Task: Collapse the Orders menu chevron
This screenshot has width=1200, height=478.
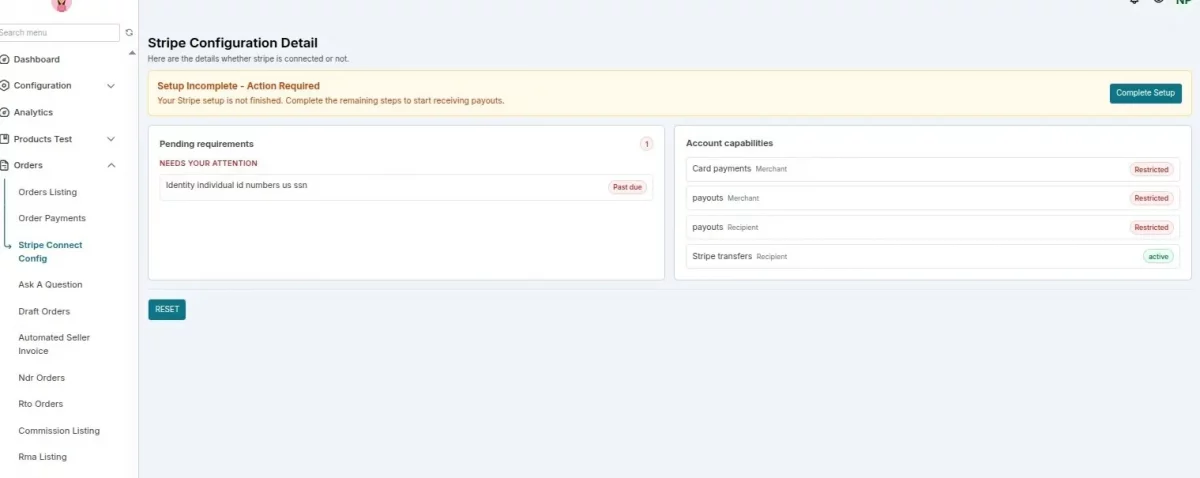Action: click(x=111, y=165)
